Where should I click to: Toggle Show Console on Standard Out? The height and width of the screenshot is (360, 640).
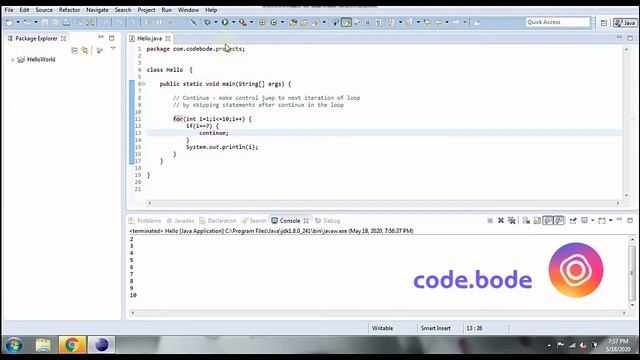tap(548, 220)
